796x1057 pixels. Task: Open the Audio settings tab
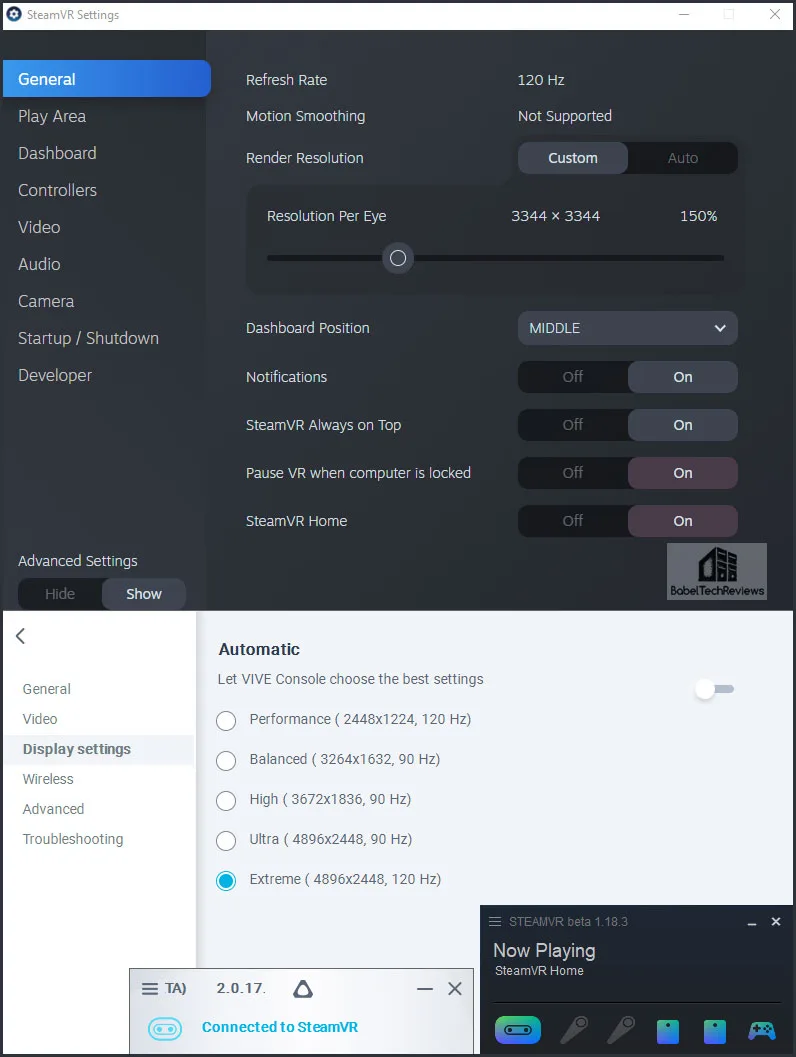(x=39, y=264)
